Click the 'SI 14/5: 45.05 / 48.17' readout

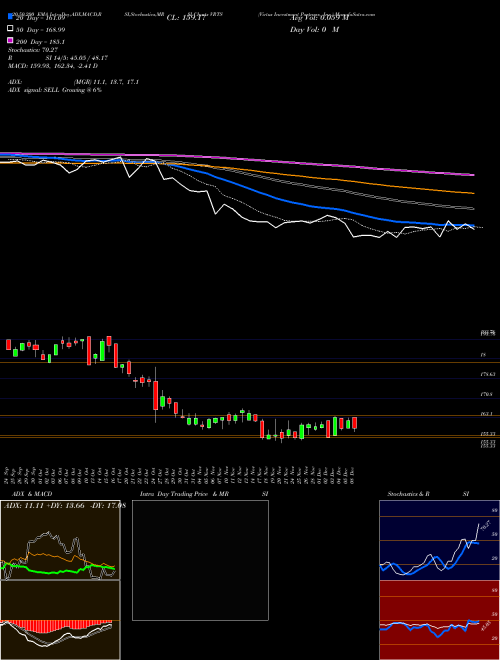[x=79, y=58]
